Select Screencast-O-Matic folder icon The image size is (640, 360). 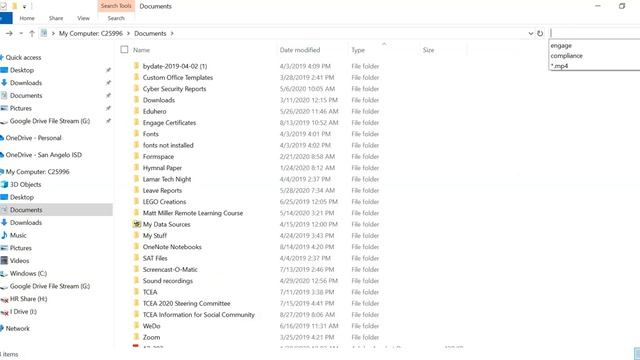136,269
